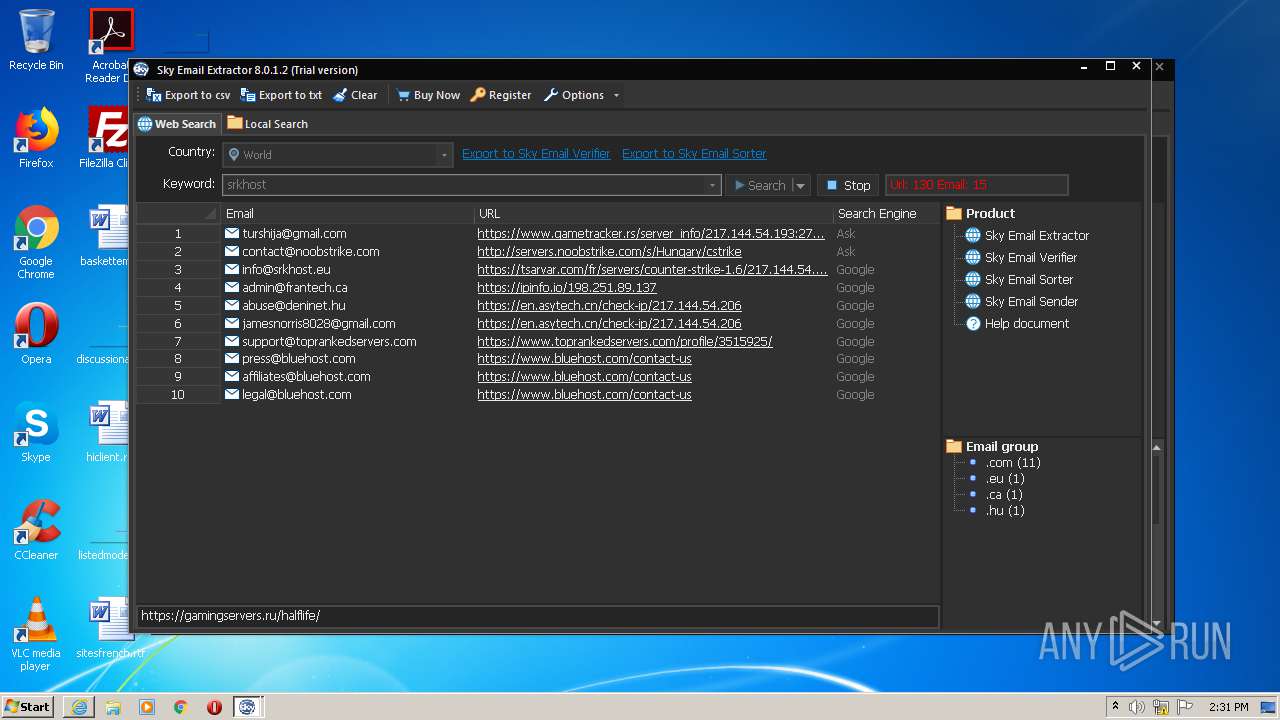
Task: Open the Search button's dropdown arrow
Action: [x=800, y=185]
